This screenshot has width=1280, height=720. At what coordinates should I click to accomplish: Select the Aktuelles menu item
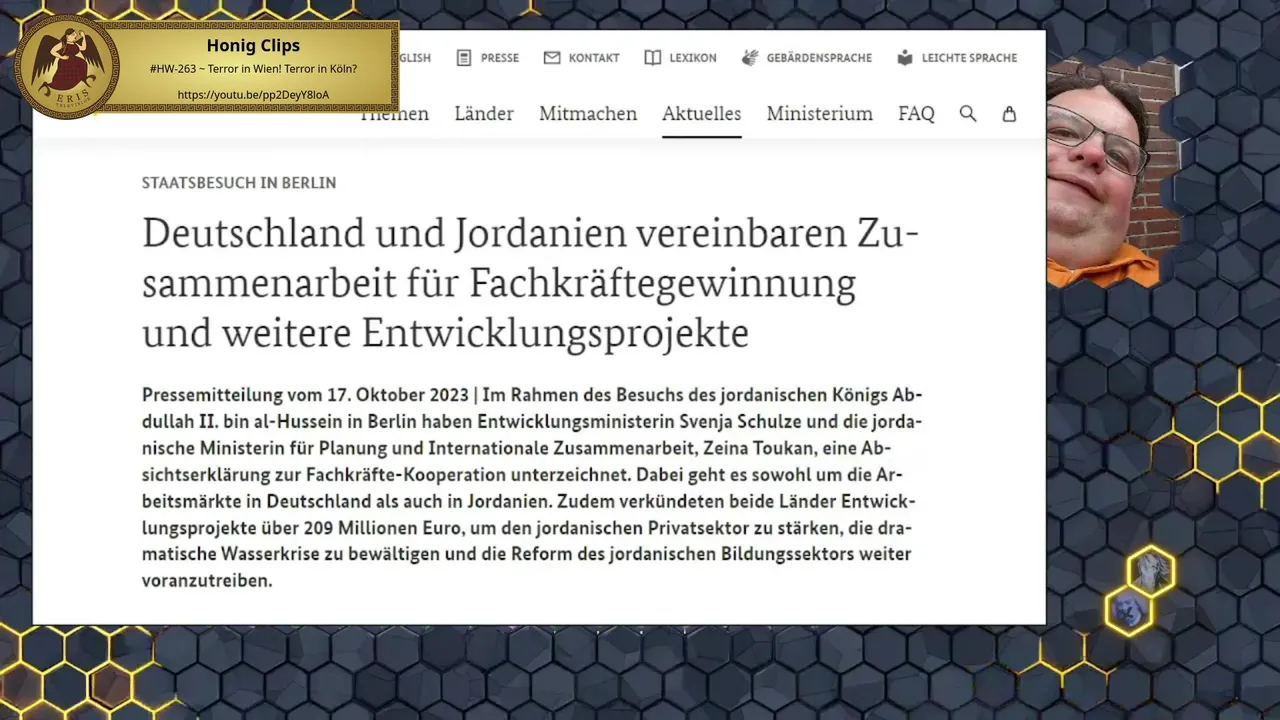click(701, 114)
